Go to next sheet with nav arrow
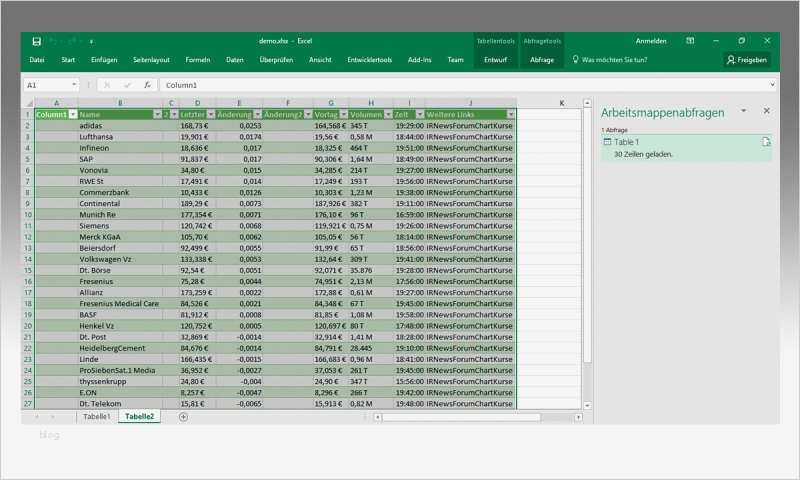 pyautogui.click(x=53, y=417)
